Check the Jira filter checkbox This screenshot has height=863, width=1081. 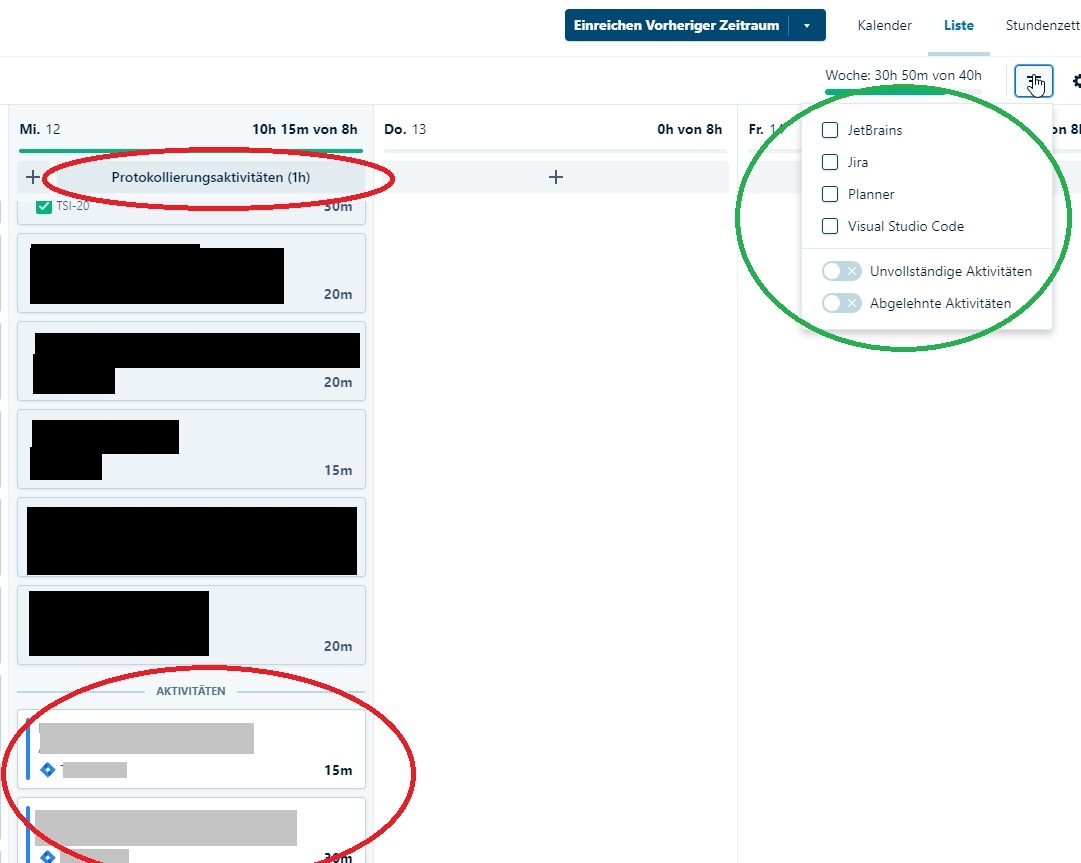(830, 162)
